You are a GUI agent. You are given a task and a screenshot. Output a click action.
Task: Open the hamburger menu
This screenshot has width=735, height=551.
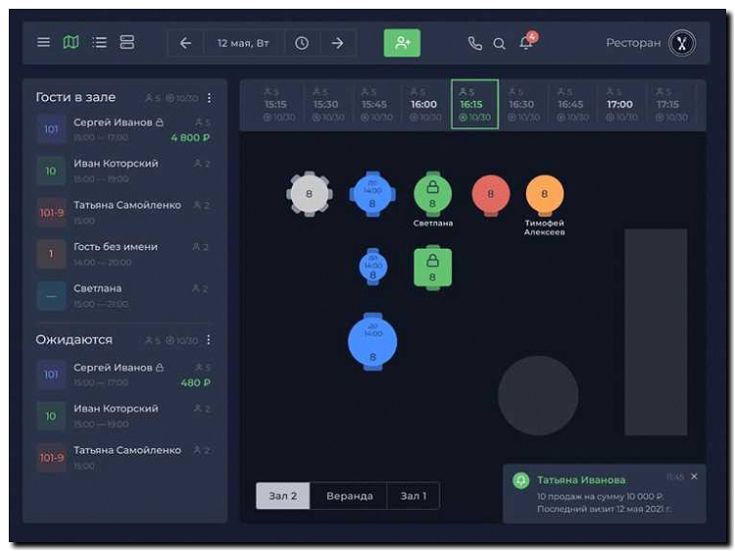[x=43, y=43]
